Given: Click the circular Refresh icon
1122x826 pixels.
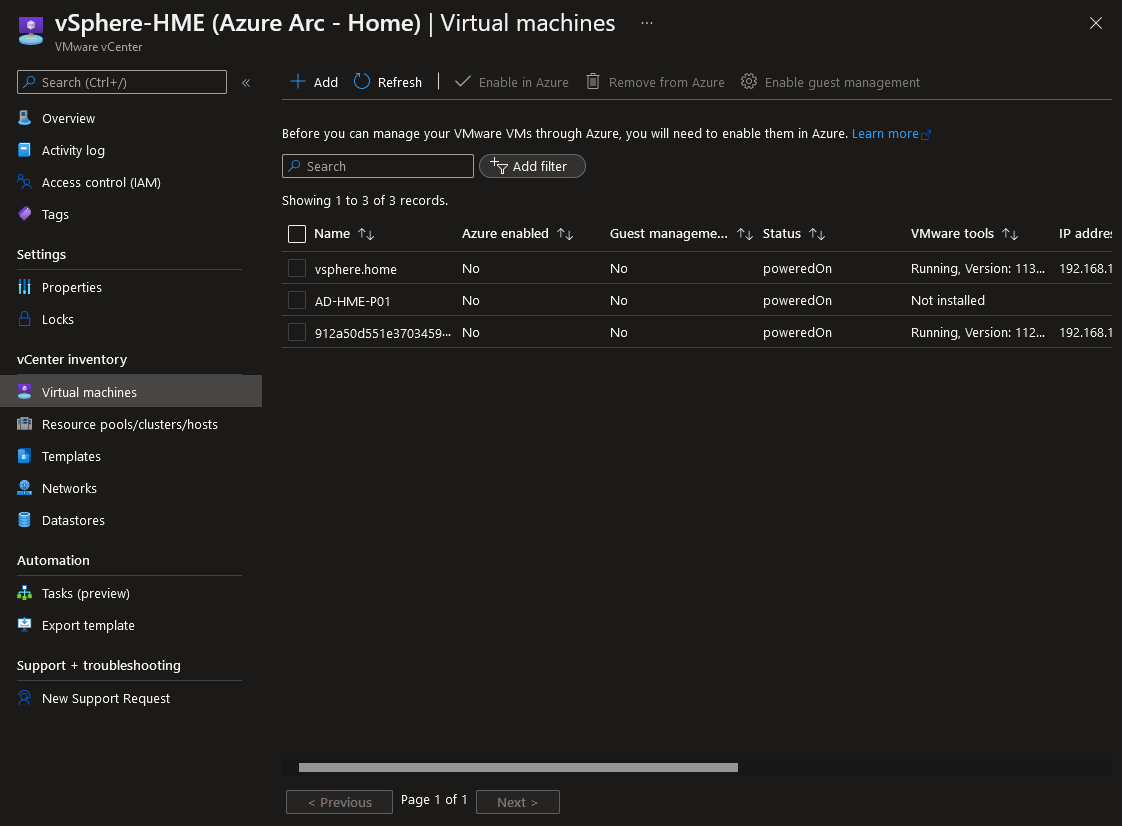Looking at the screenshot, I should [362, 82].
